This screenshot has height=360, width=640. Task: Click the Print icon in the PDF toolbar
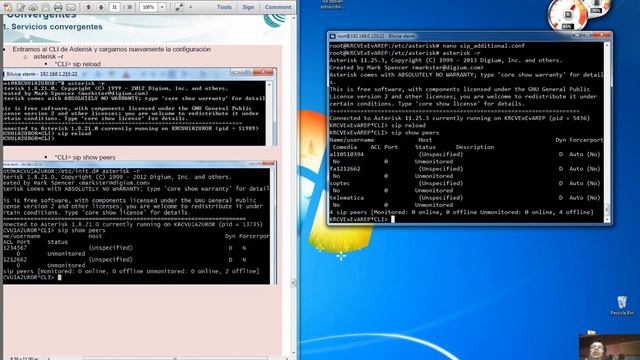pyautogui.click(x=58, y=7)
